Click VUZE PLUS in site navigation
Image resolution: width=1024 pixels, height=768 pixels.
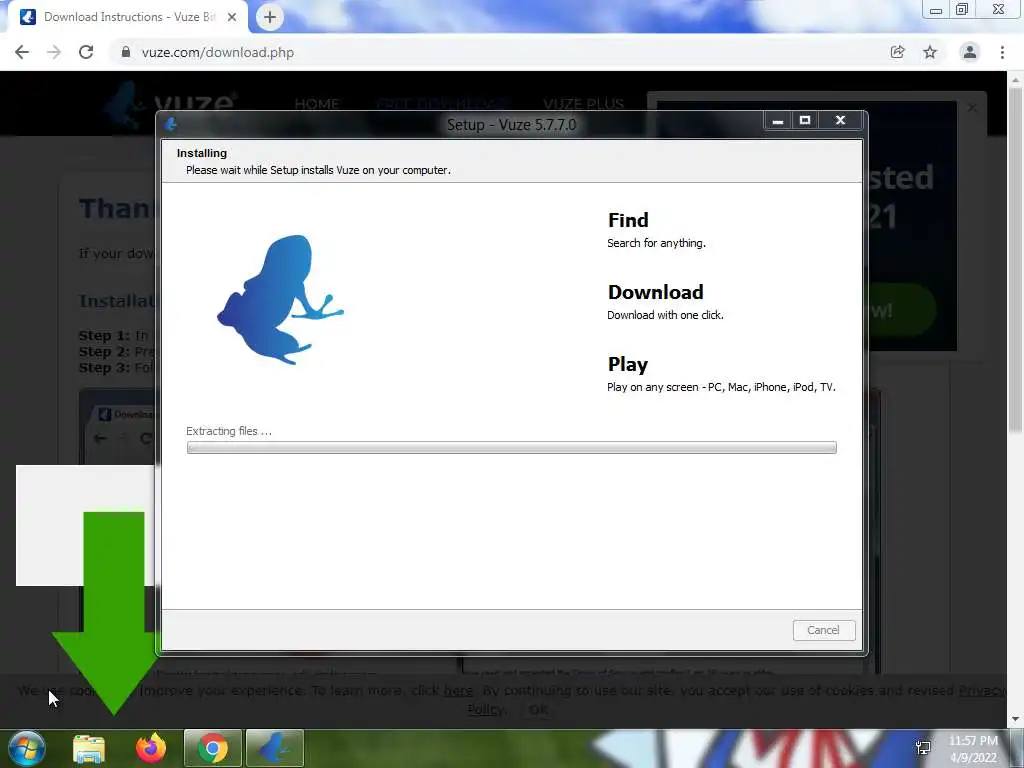tap(583, 104)
